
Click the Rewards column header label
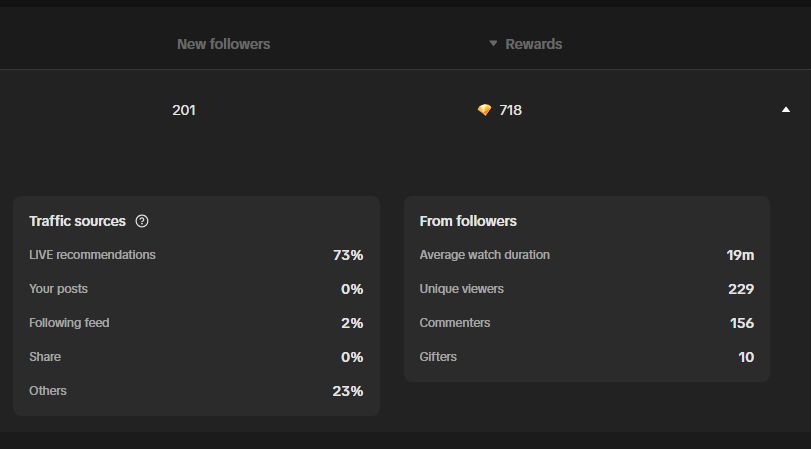point(534,44)
